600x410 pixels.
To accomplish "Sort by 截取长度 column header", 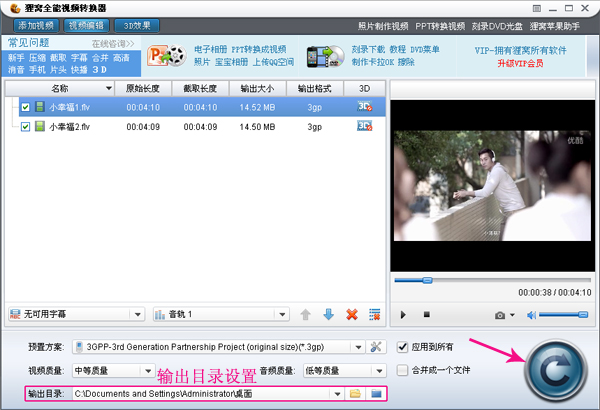I will 201,88.
